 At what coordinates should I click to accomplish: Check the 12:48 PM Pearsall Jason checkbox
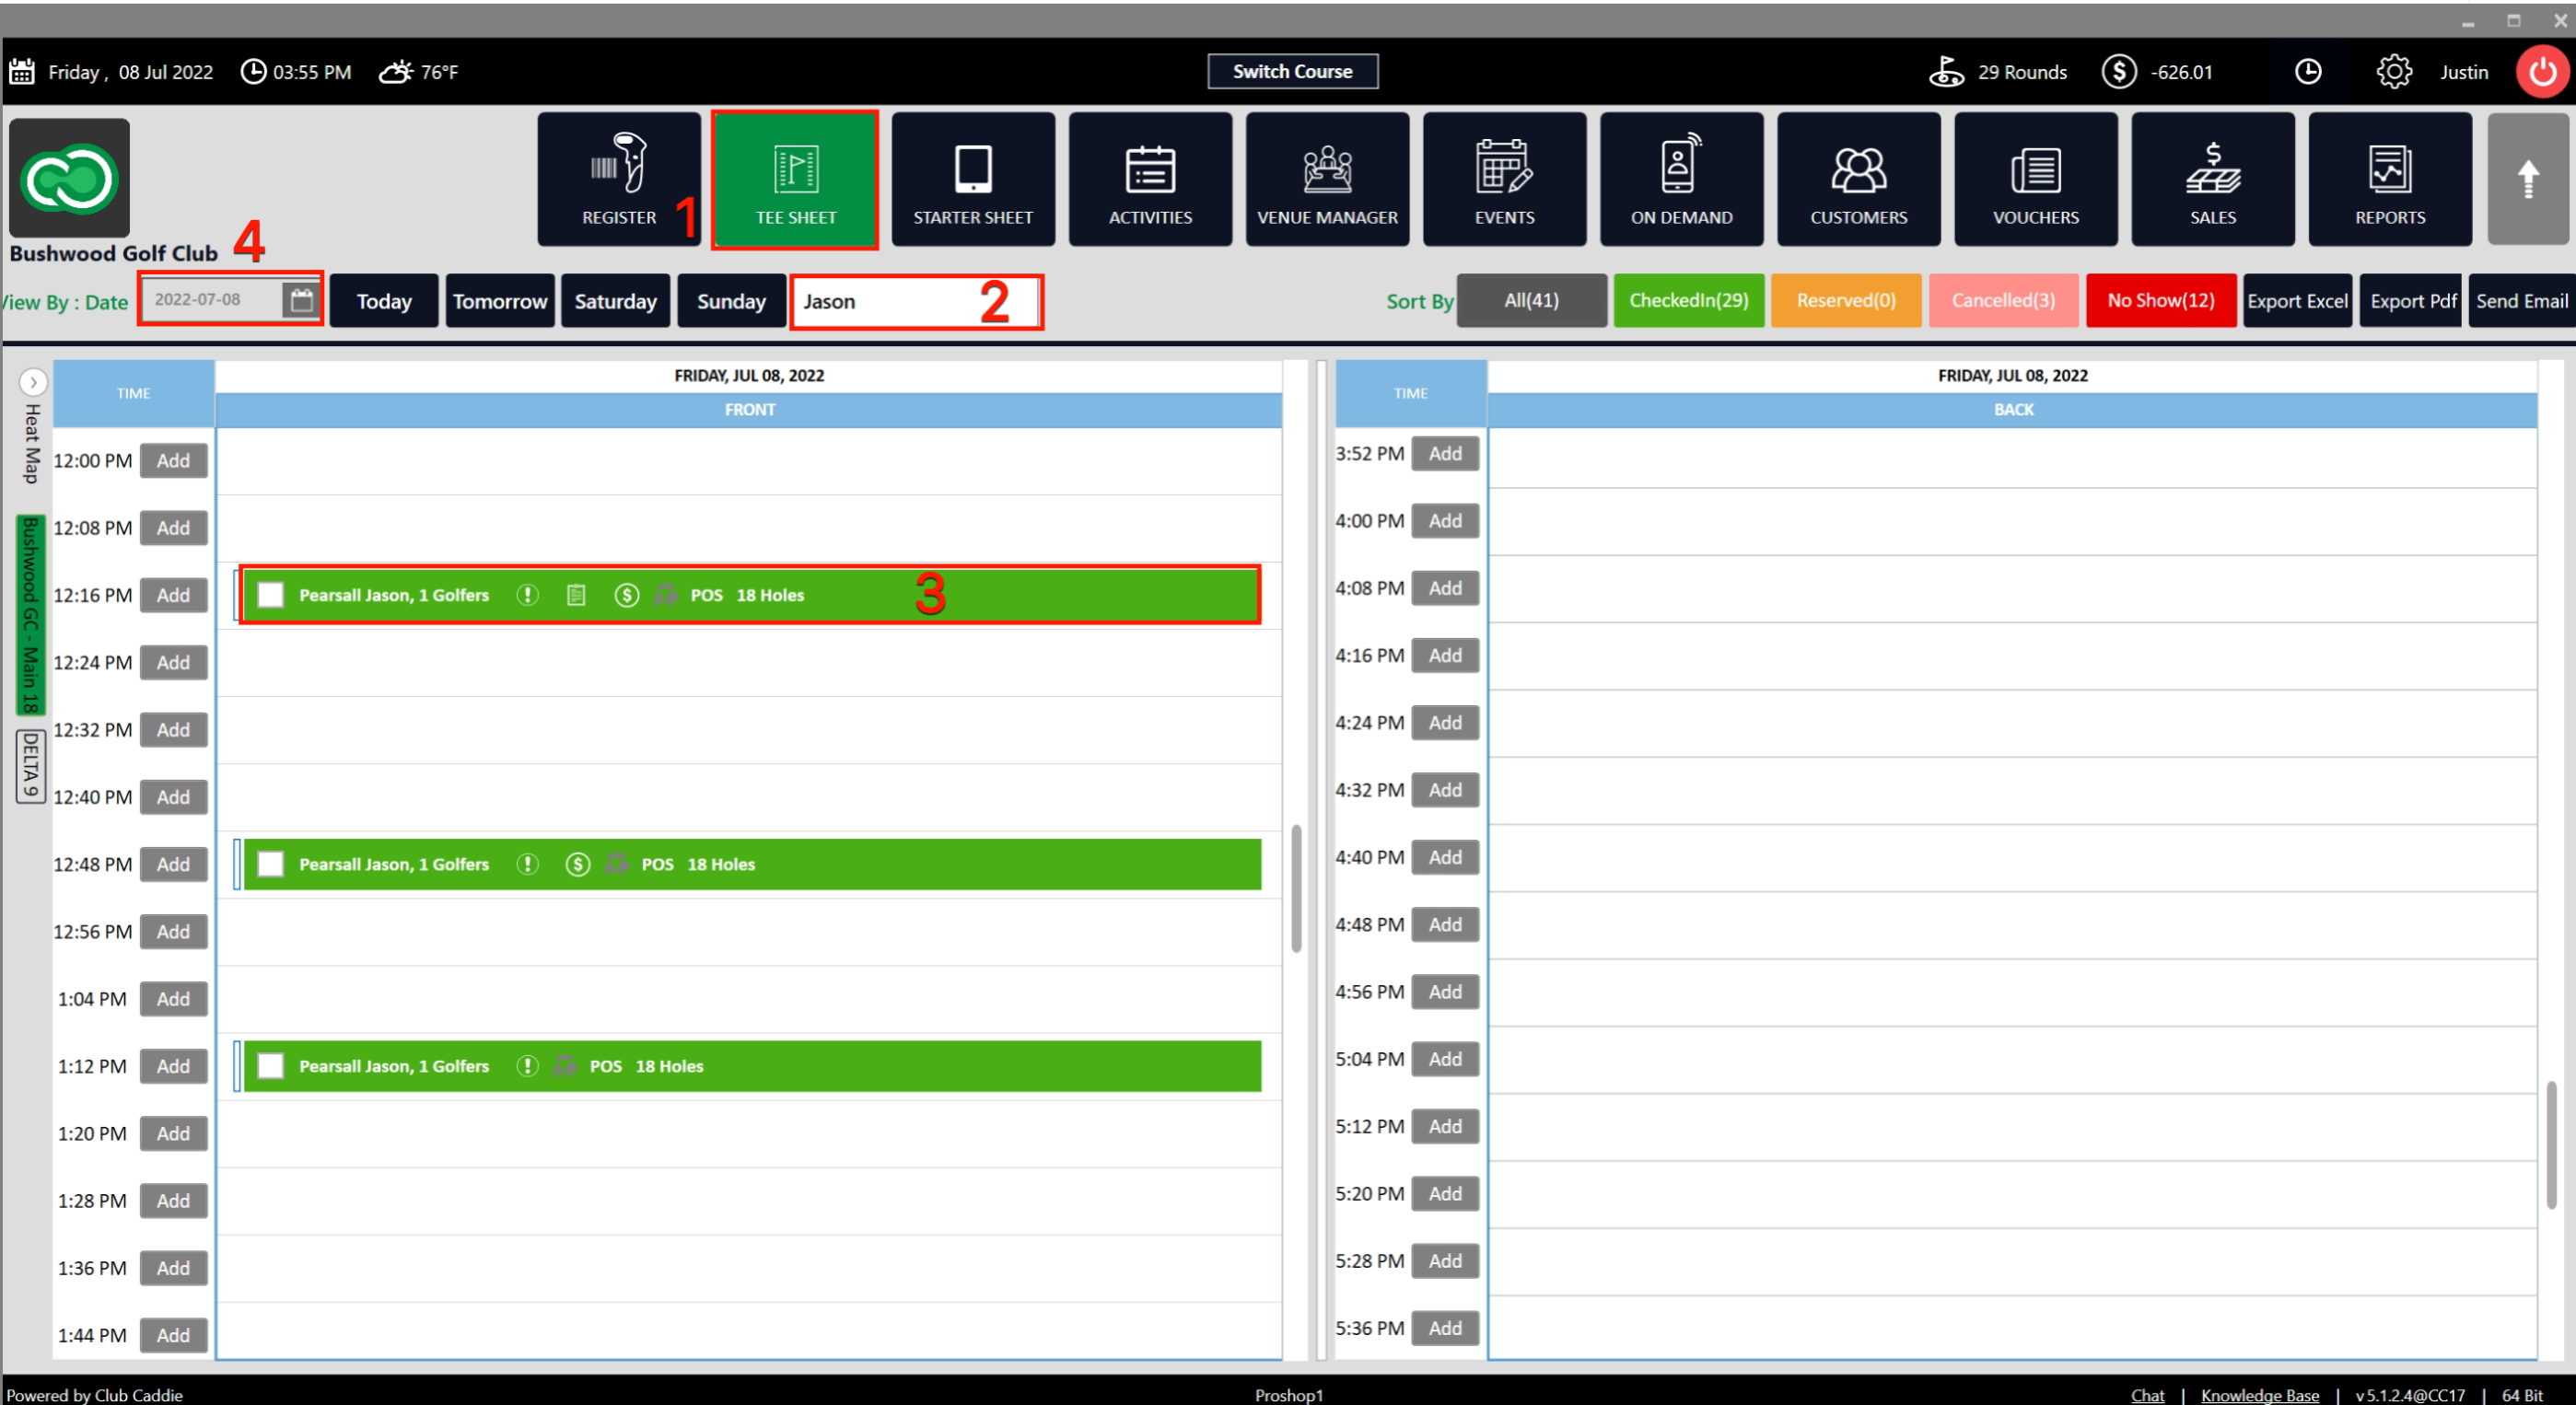point(270,865)
